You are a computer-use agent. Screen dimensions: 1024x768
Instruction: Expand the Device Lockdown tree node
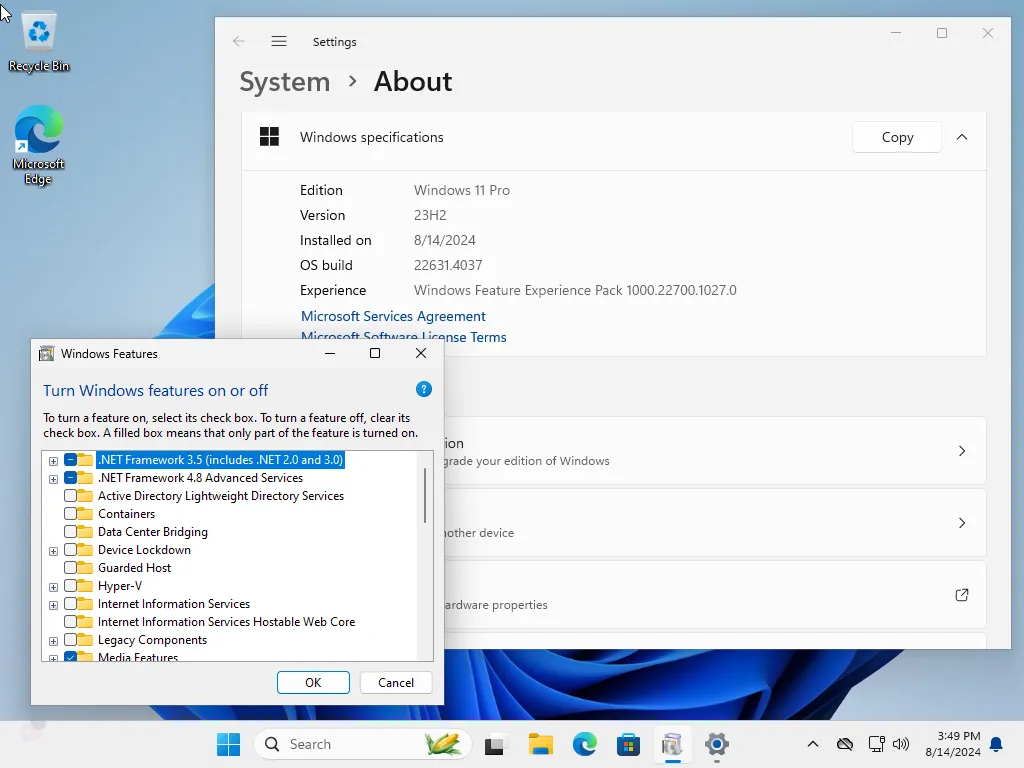(54, 551)
